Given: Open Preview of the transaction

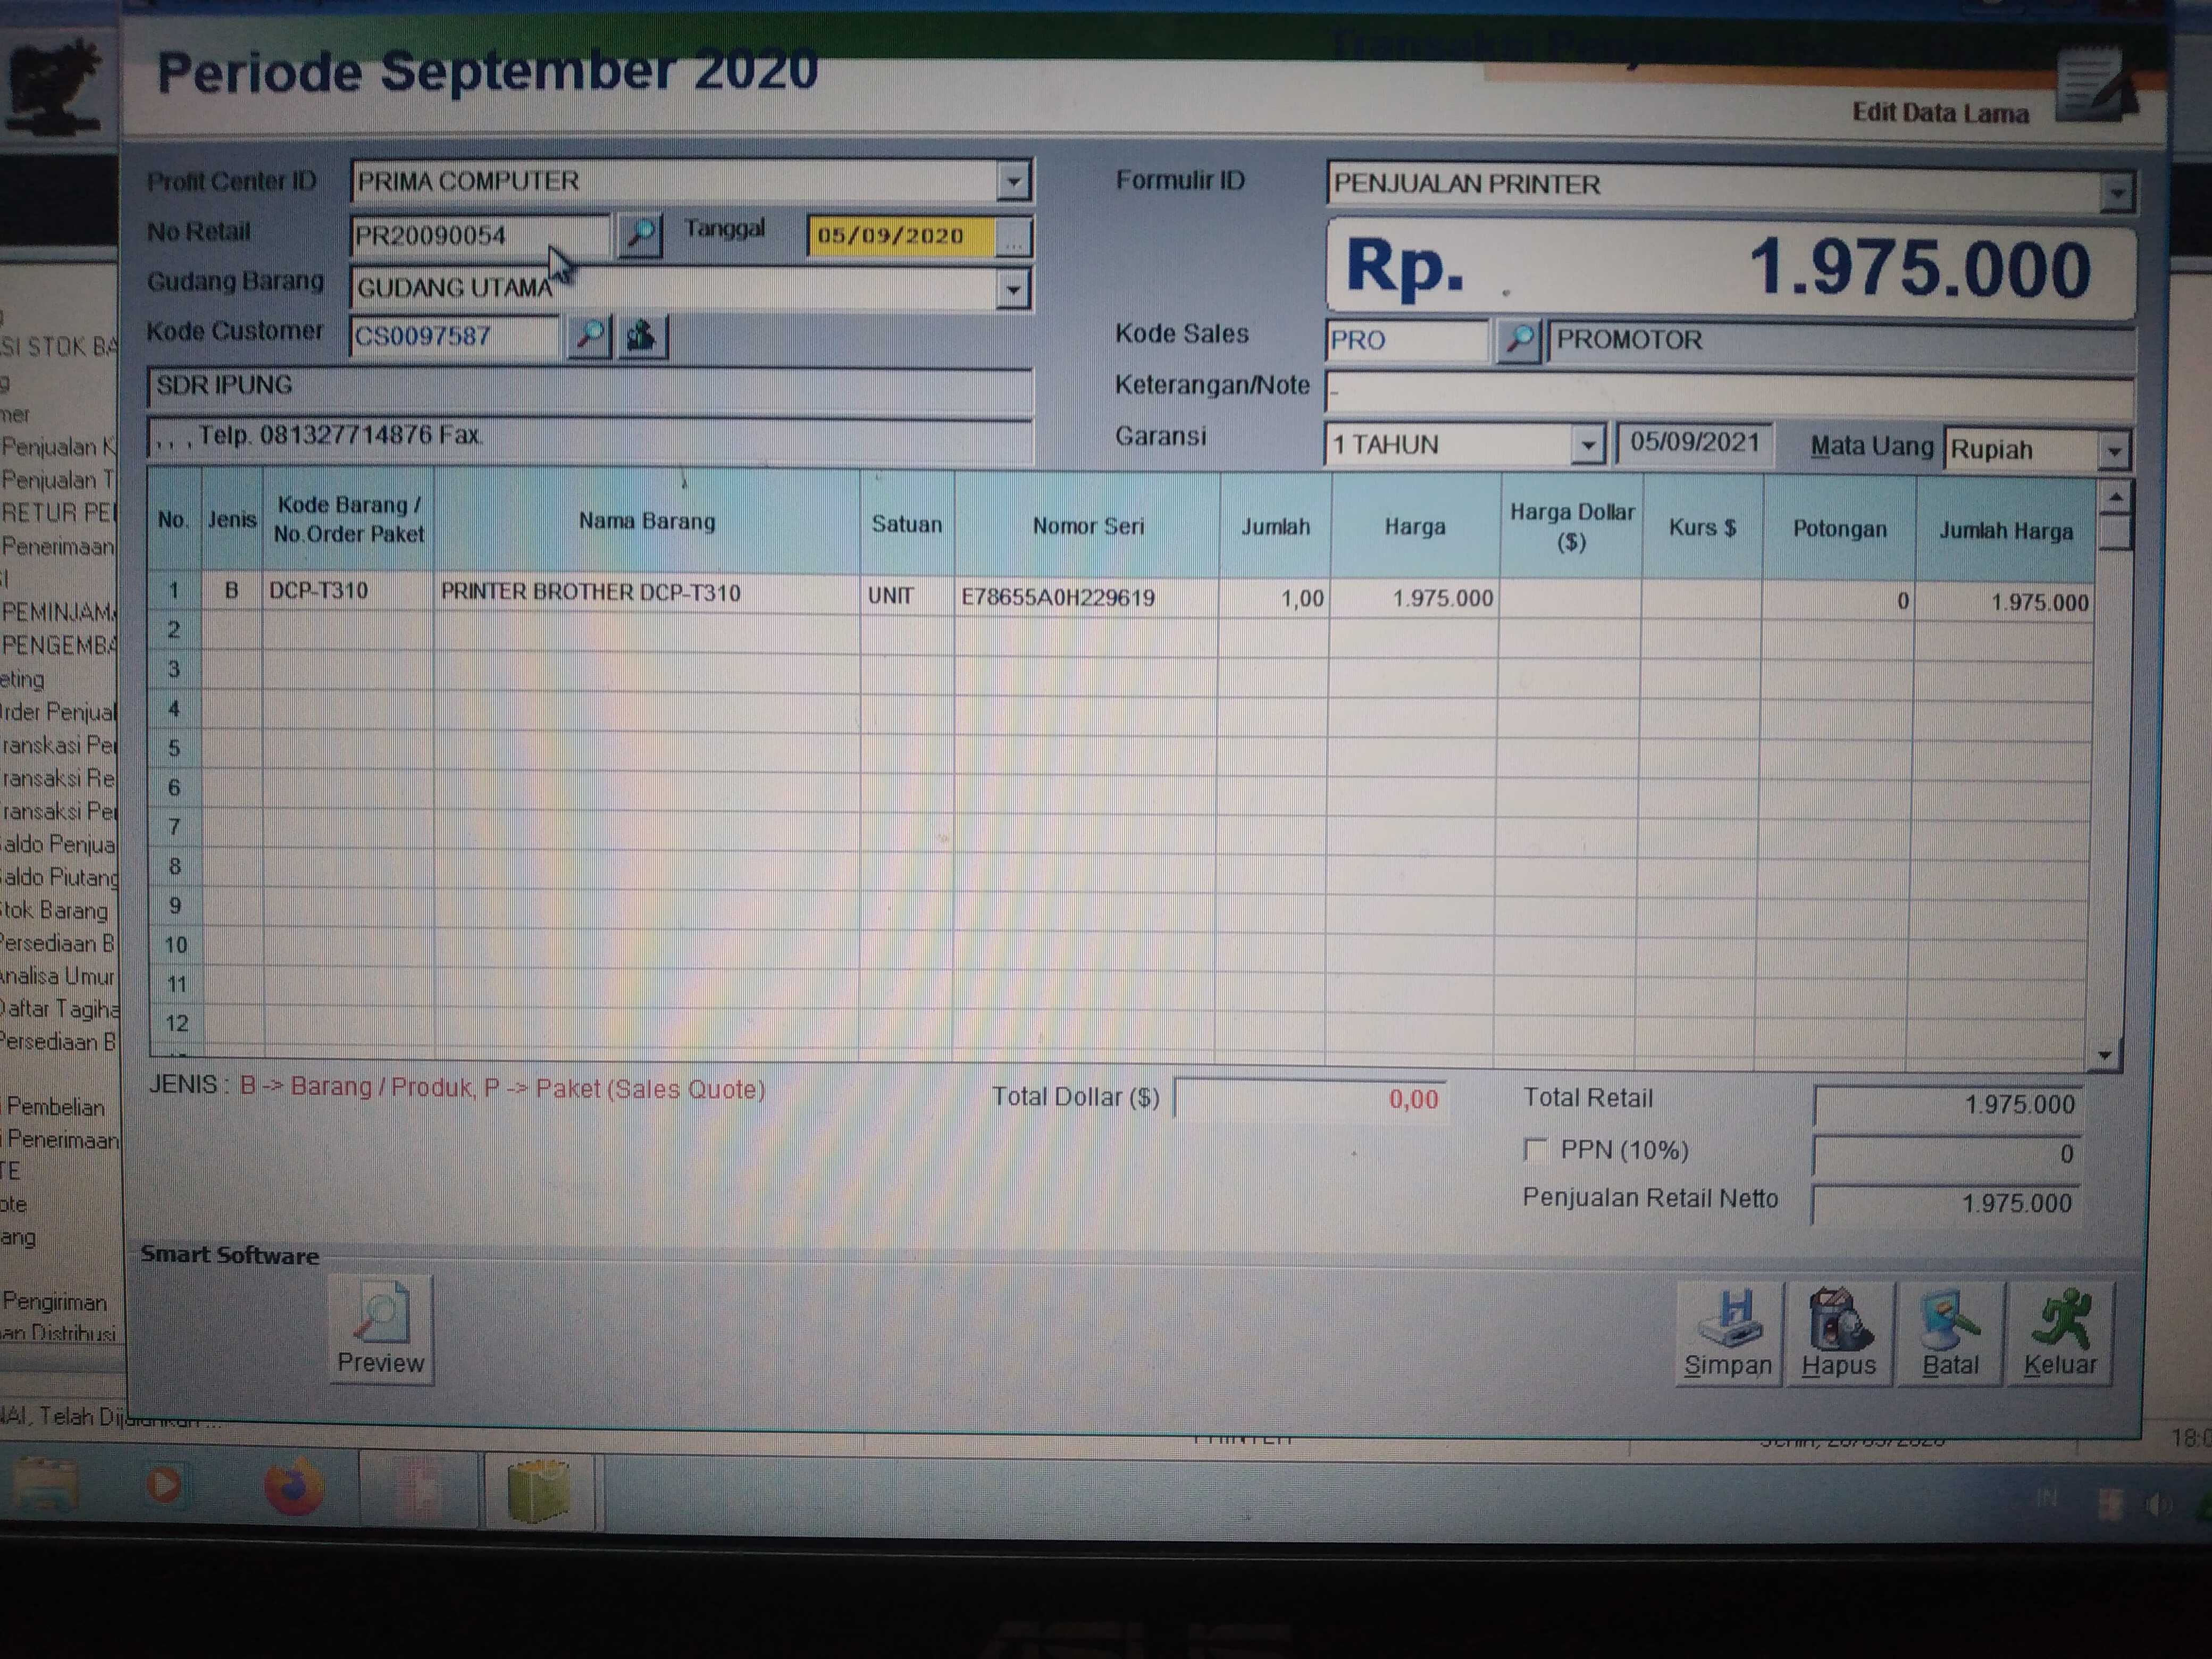Looking at the screenshot, I should click(380, 1330).
